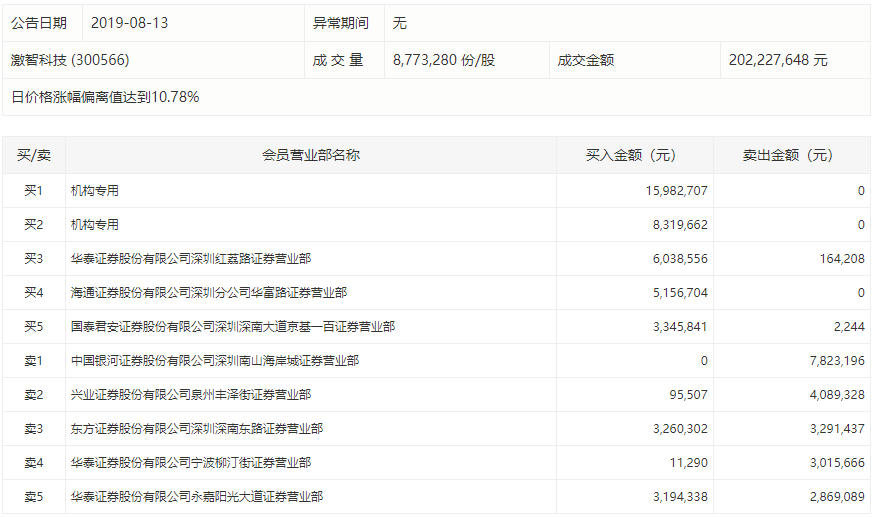Screen dimensions: 876x518
Task: Select turnover value 202,227,648 元
Action: [778, 60]
